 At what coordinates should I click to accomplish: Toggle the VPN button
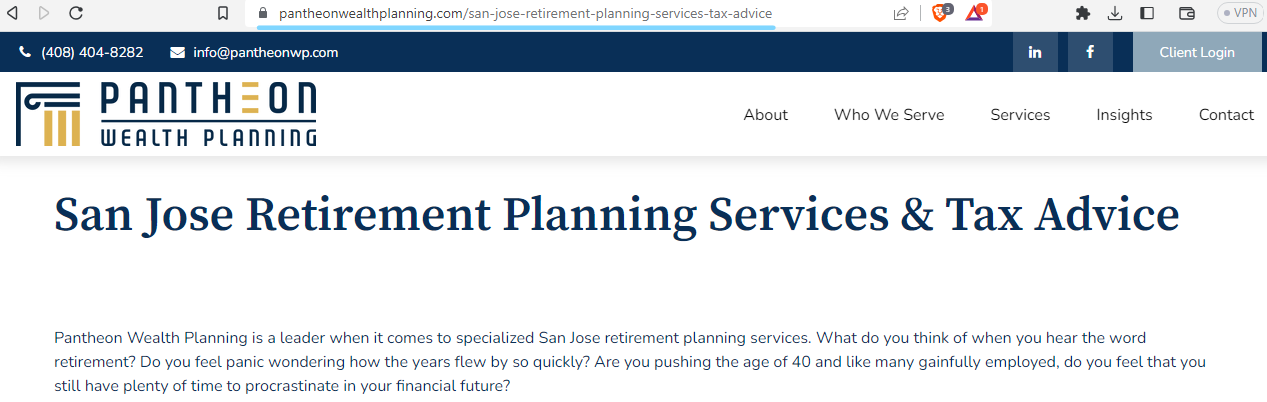(1240, 13)
